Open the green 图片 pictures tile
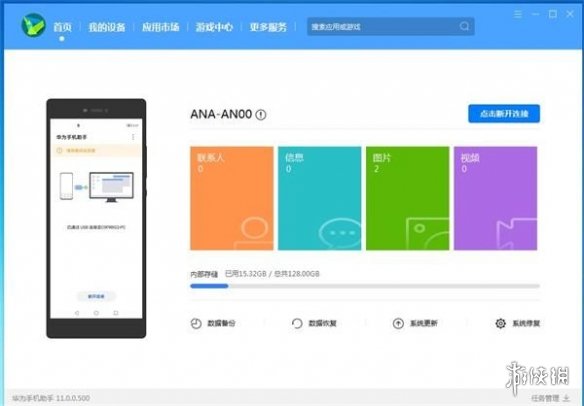The height and width of the screenshot is (406, 584). coord(407,198)
